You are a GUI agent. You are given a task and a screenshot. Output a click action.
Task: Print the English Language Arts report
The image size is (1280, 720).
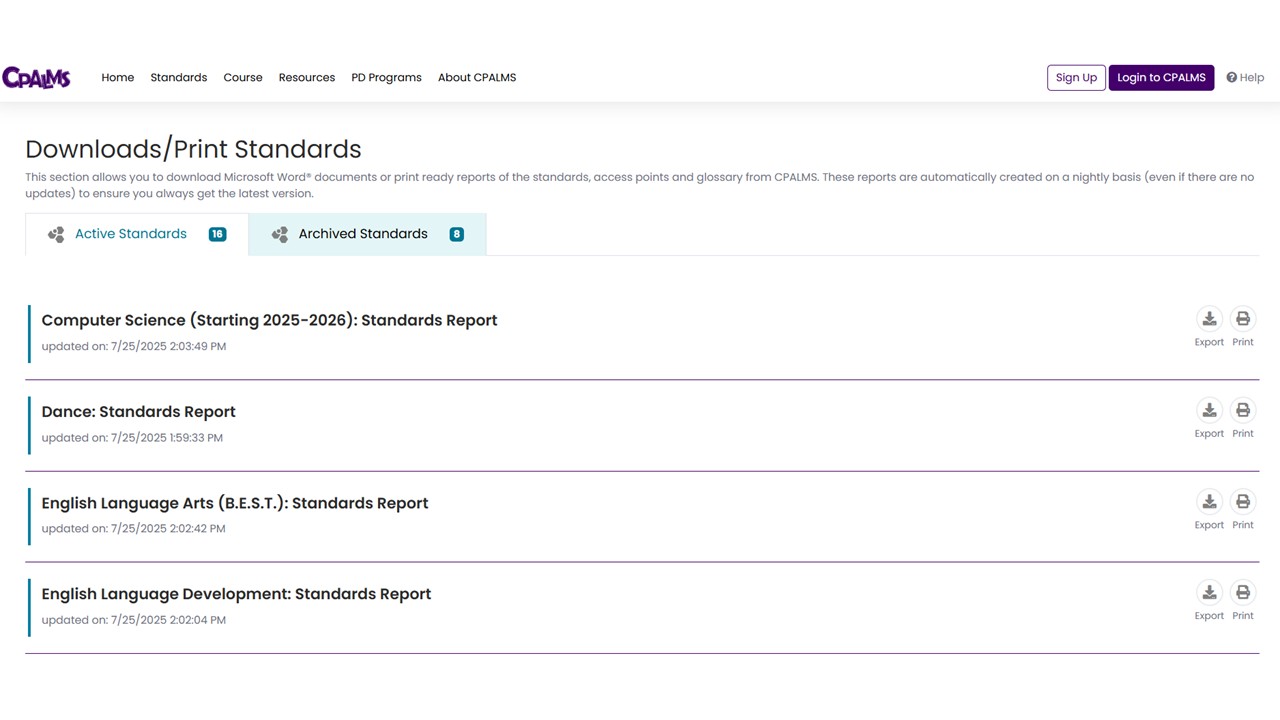pos(1243,501)
